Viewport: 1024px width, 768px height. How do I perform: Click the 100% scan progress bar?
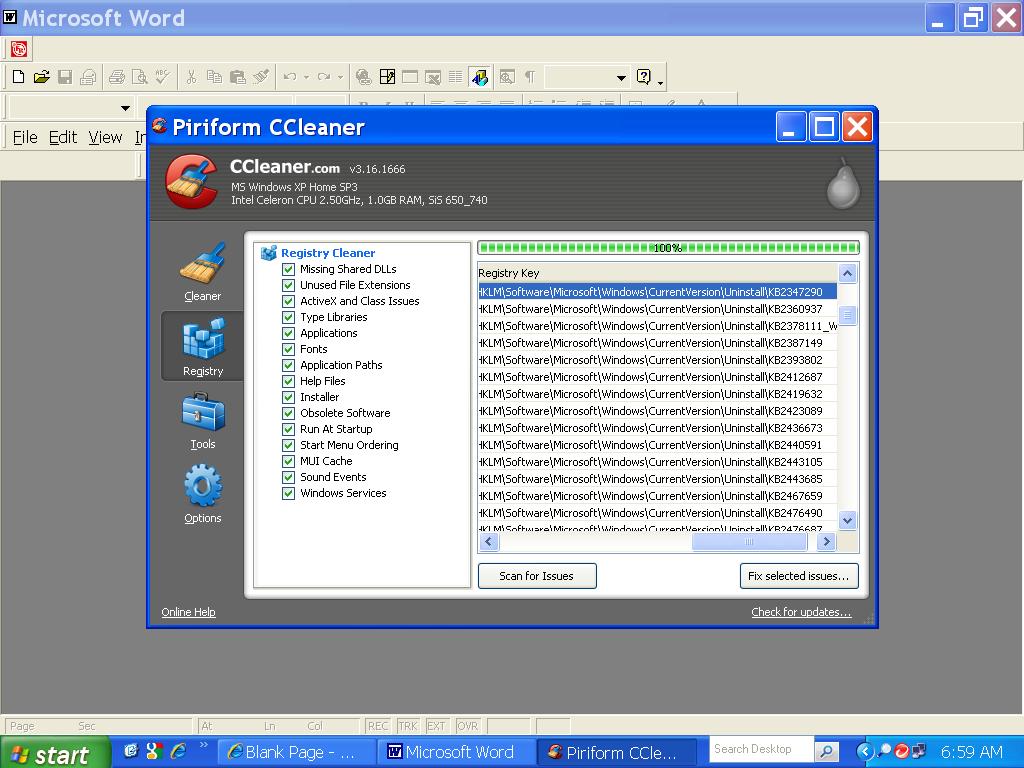pos(668,248)
